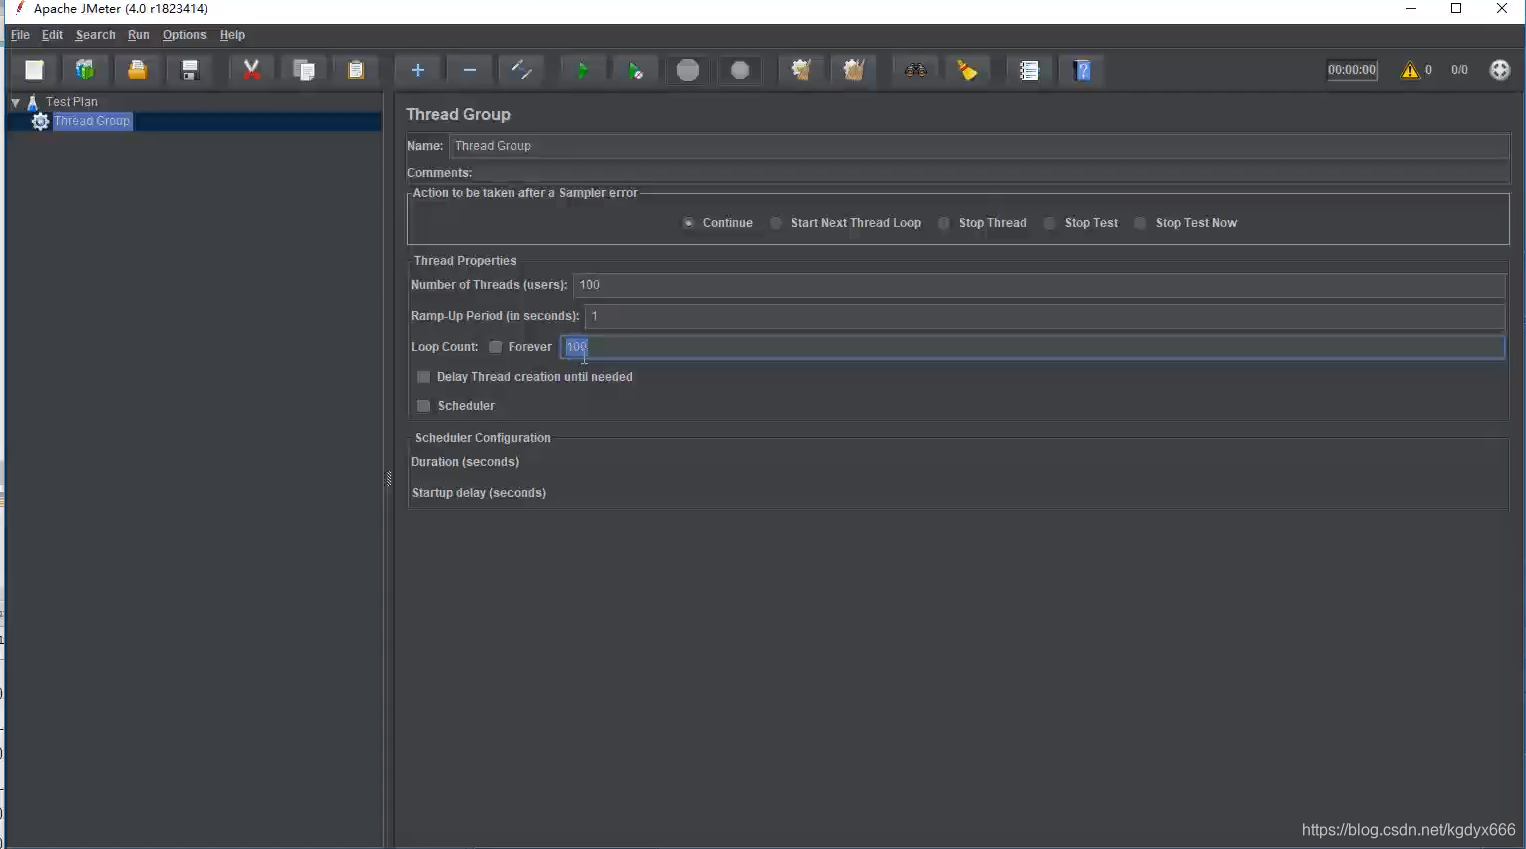The width and height of the screenshot is (1526, 849).
Task: Click the Ramp-Up Period input field
Action: [x=1045, y=316]
